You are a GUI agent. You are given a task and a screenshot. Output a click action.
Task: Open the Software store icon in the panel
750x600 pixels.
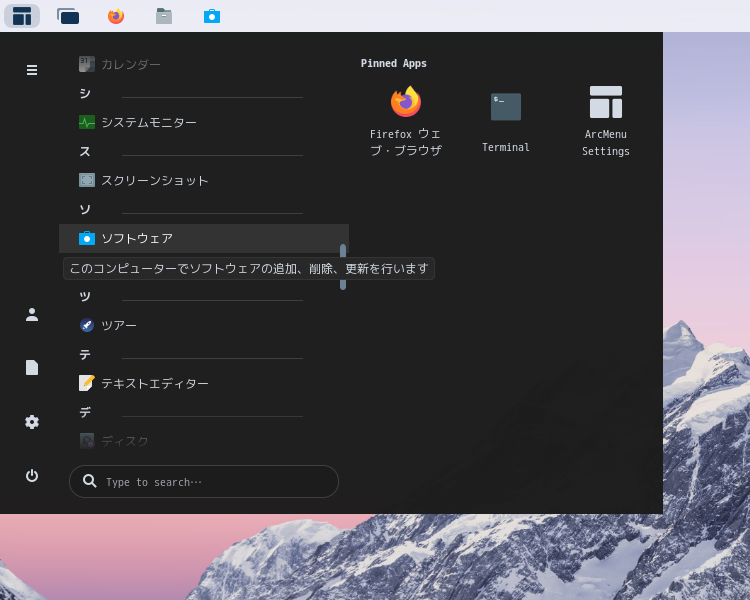[x=212, y=16]
